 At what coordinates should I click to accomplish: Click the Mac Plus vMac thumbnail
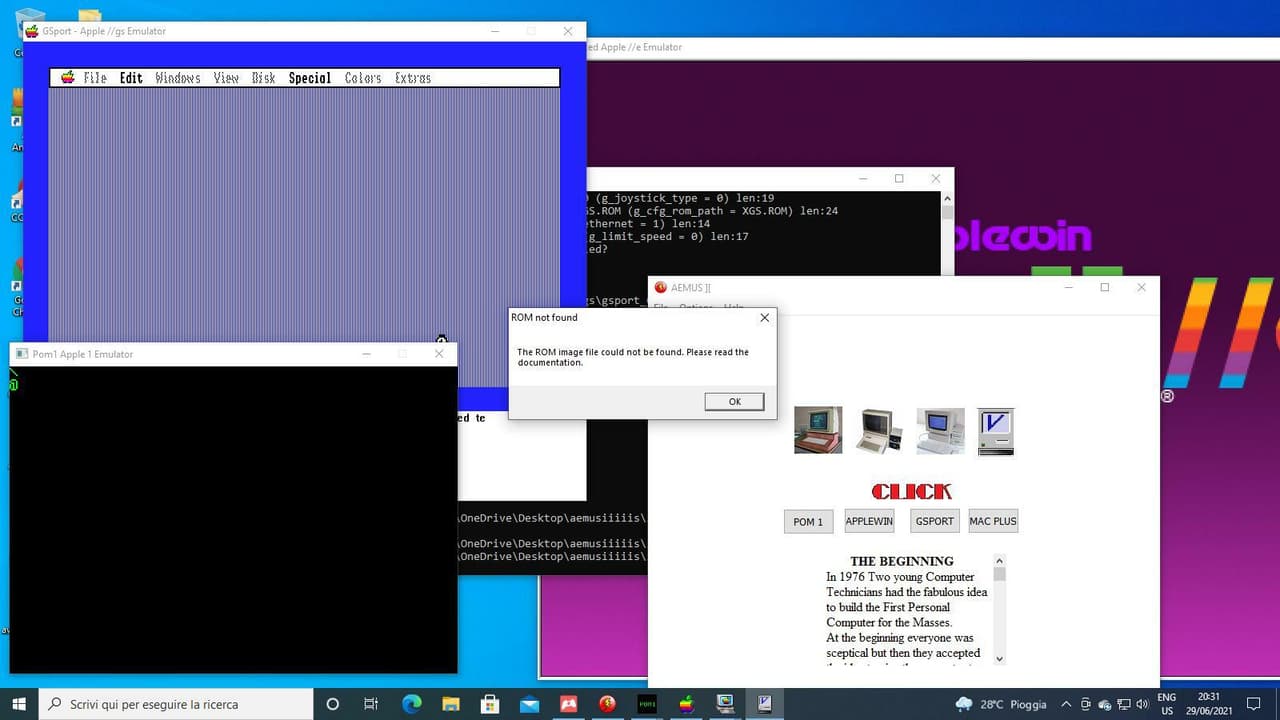pos(996,432)
